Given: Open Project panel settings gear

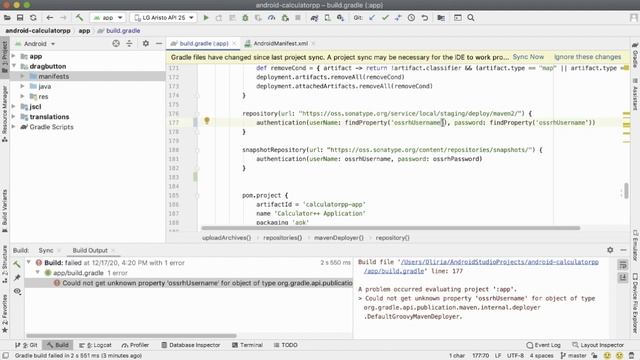Looking at the screenshot, I should tap(146, 43).
